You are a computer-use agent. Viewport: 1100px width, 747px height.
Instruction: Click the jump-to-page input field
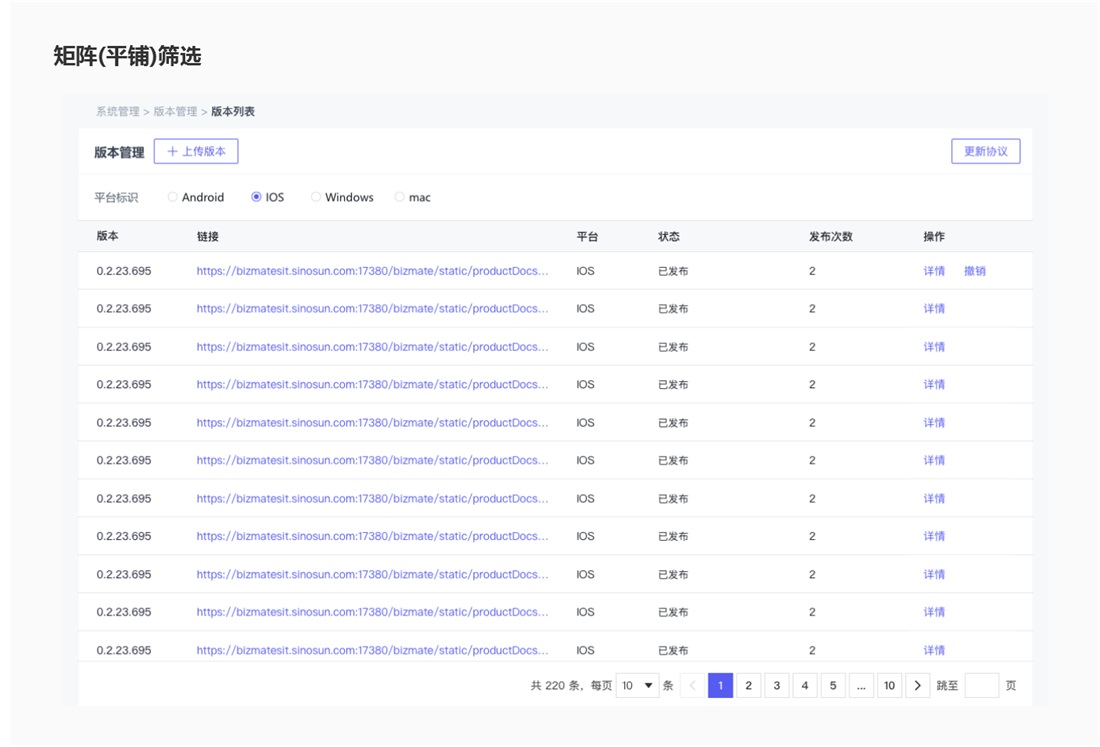tap(981, 685)
